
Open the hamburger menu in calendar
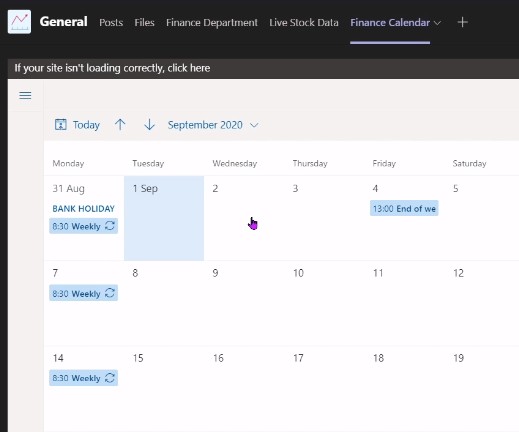[25, 96]
